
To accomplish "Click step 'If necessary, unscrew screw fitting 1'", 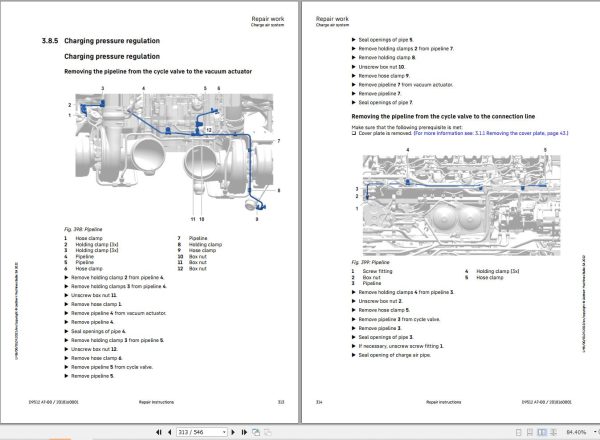I will [401, 346].
